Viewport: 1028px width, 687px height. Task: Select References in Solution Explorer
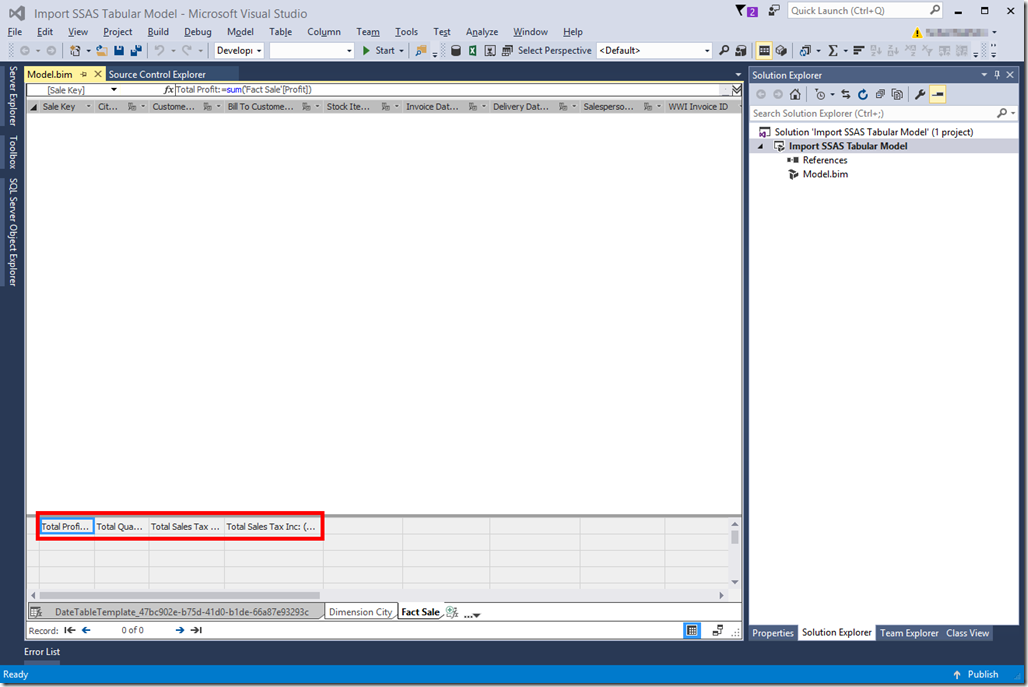(824, 160)
